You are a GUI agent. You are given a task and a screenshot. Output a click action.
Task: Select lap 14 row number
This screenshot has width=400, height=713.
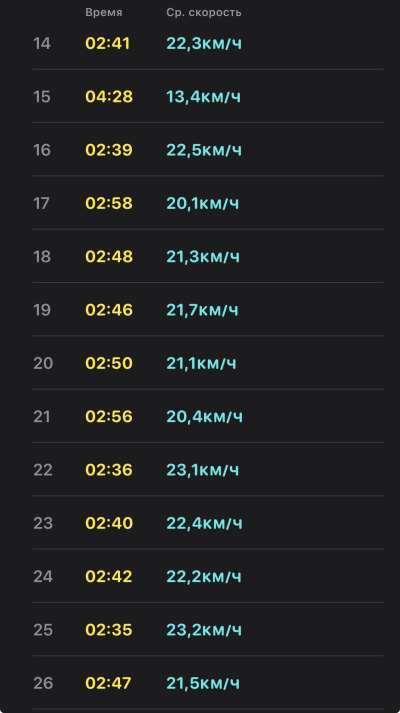(42, 44)
